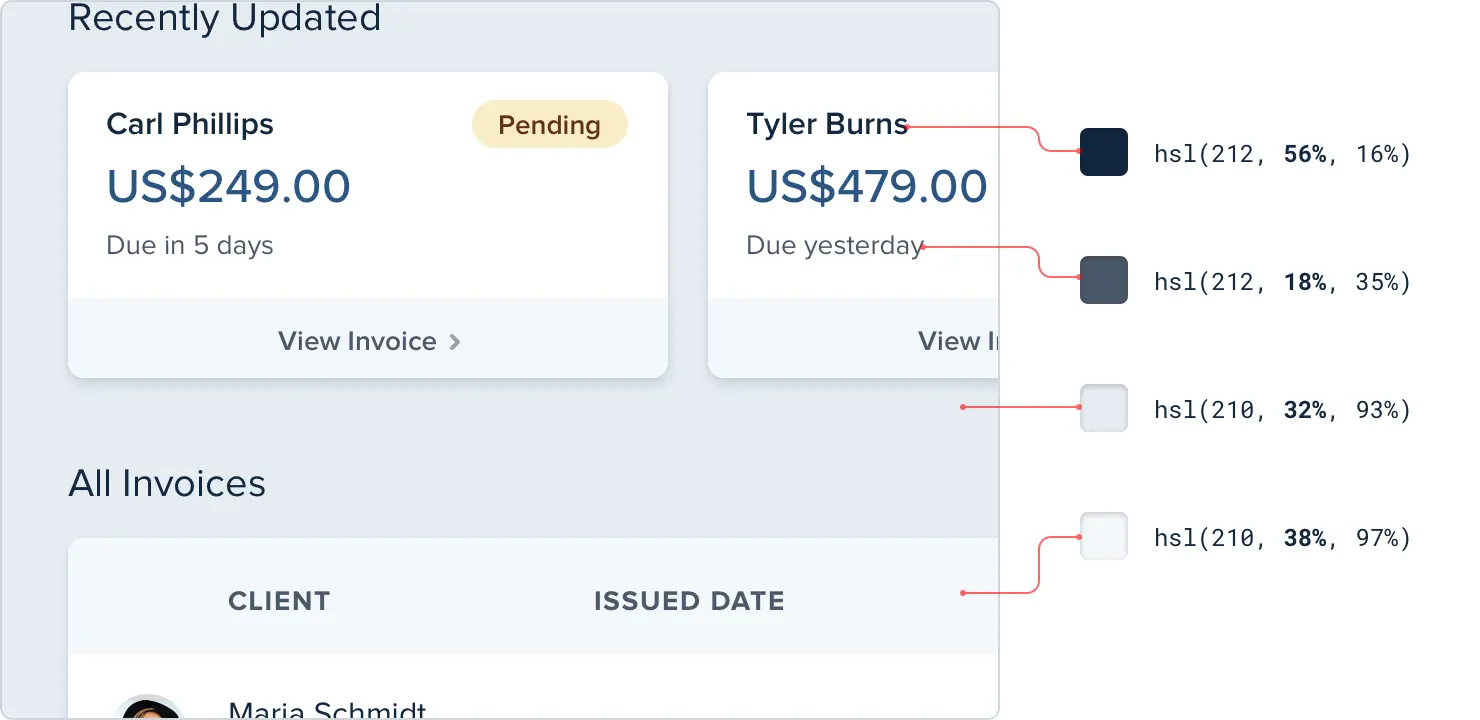The width and height of the screenshot is (1480, 720).
Task: Click the ISSUED DATE column header
Action: (689, 601)
